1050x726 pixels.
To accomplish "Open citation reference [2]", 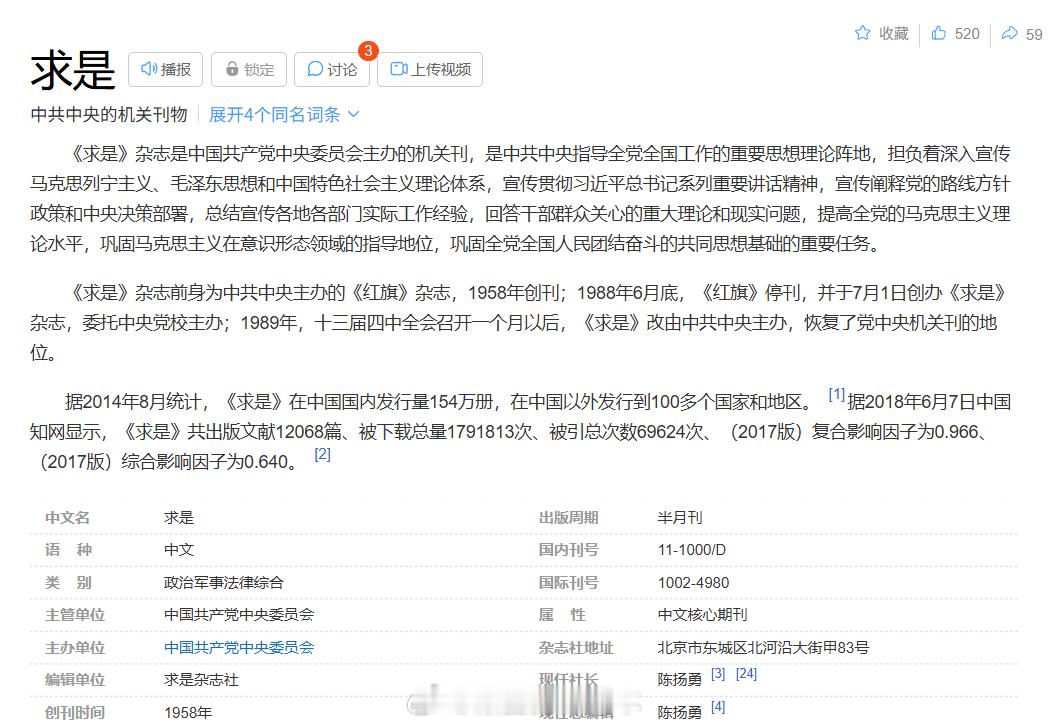I will coord(322,454).
